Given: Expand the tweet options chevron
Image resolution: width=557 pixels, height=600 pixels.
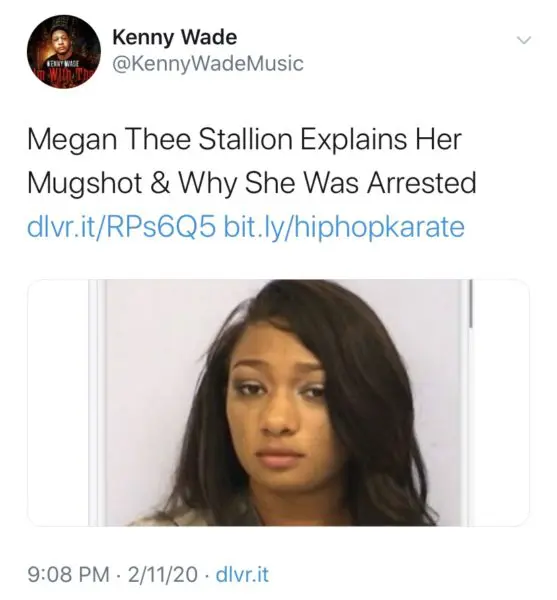Looking at the screenshot, I should (523, 40).
